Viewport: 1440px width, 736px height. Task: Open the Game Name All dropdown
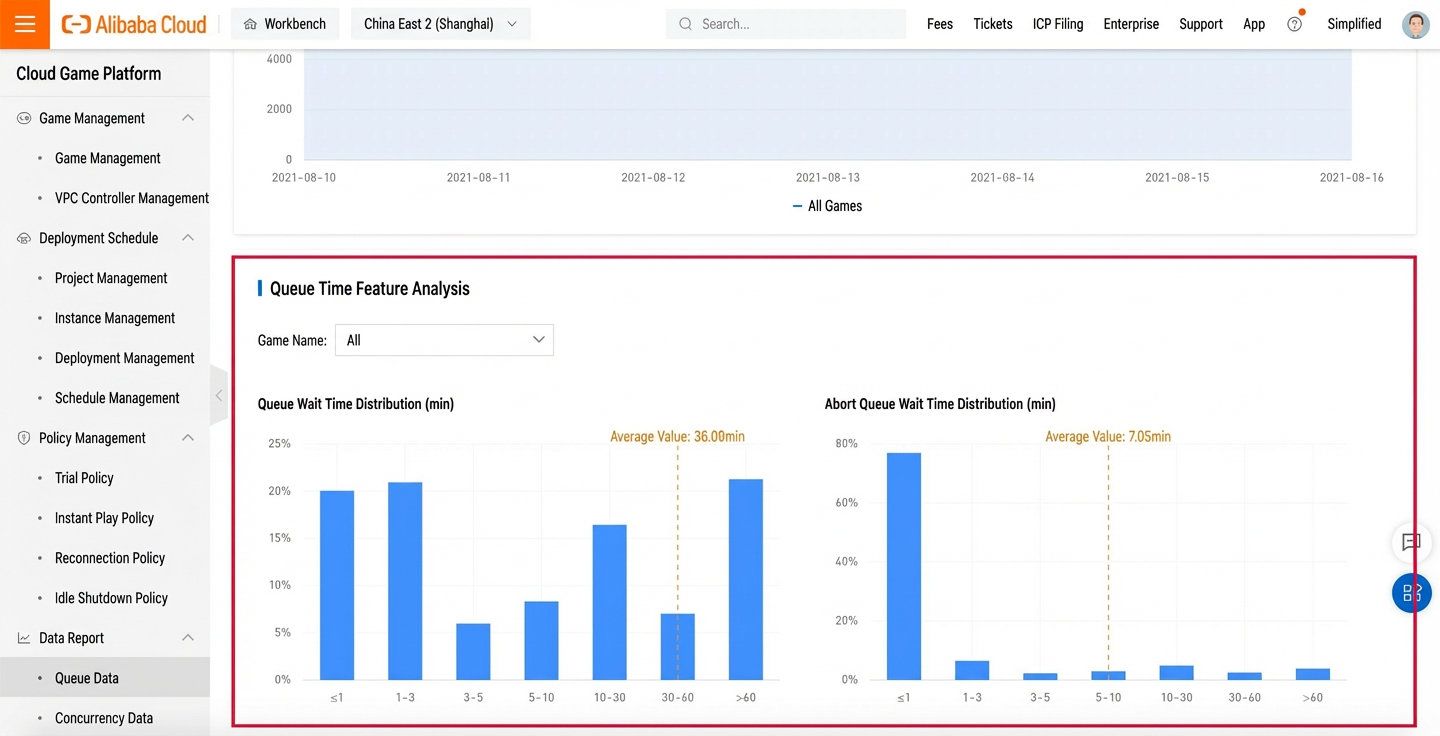pos(444,340)
